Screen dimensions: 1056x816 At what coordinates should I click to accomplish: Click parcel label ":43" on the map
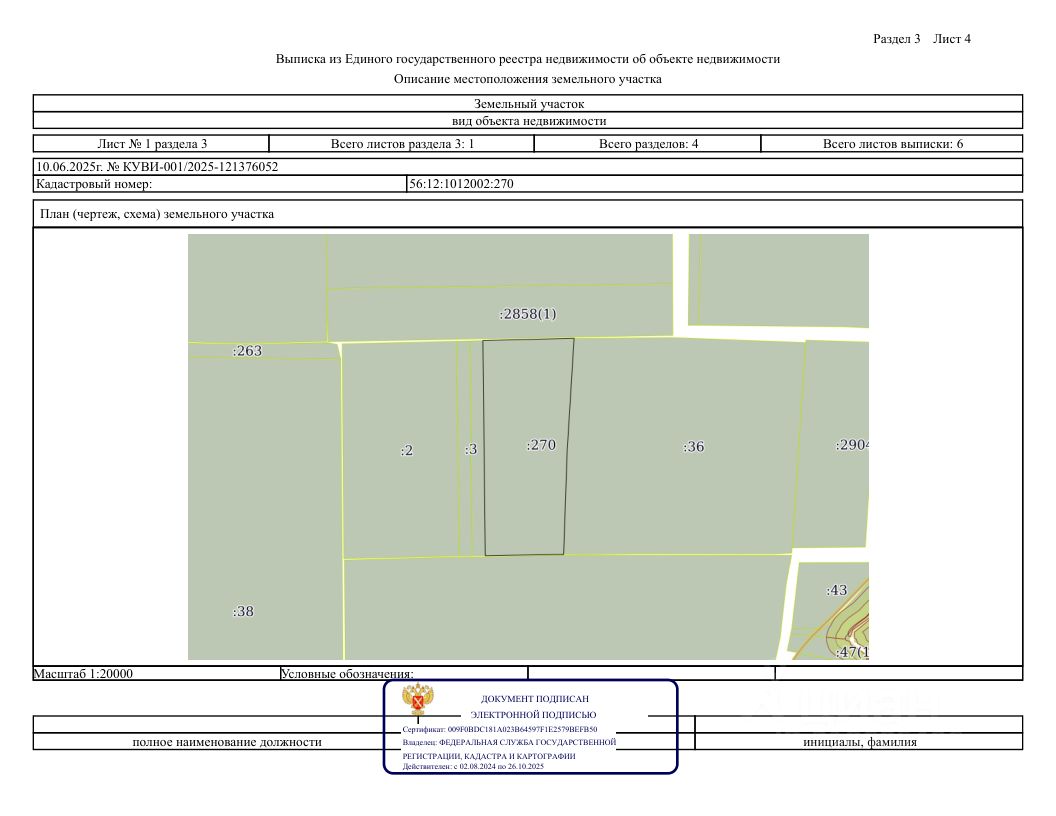[836, 590]
